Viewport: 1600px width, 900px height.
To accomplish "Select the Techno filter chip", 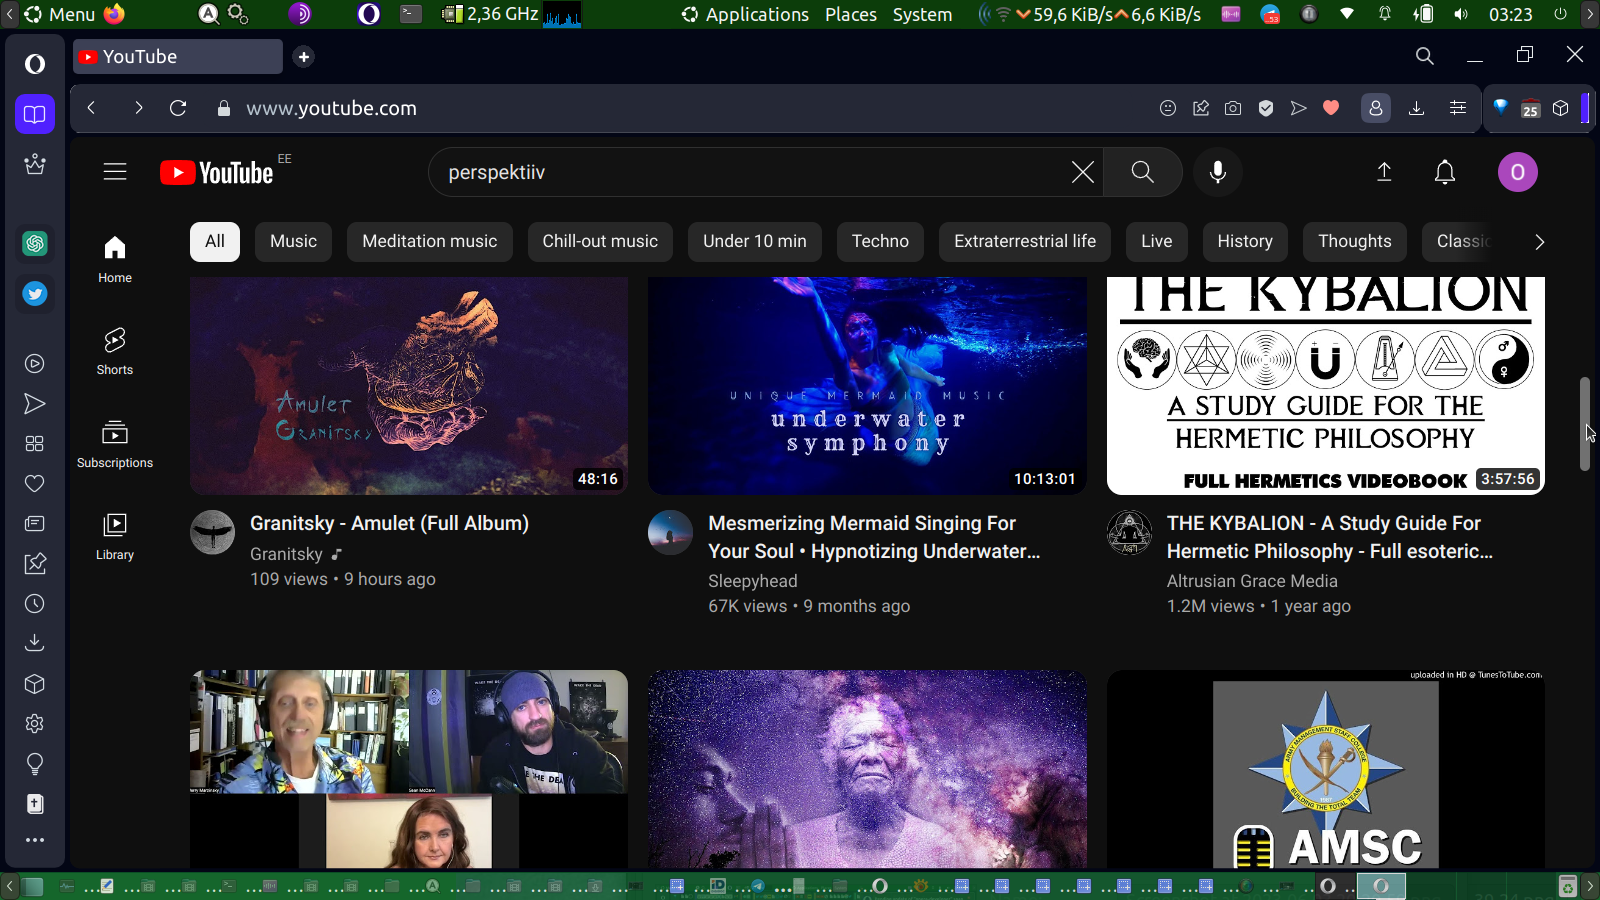I will coord(880,241).
